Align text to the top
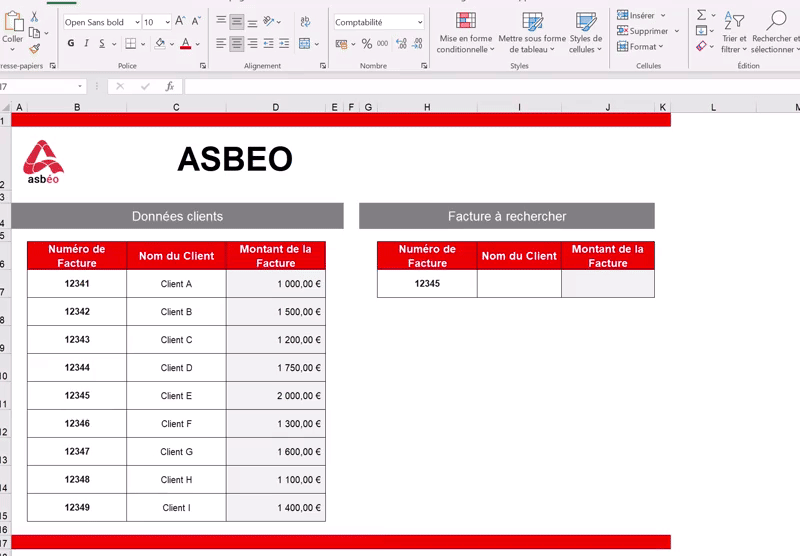Viewport: 800px width, 556px height. 221,21
